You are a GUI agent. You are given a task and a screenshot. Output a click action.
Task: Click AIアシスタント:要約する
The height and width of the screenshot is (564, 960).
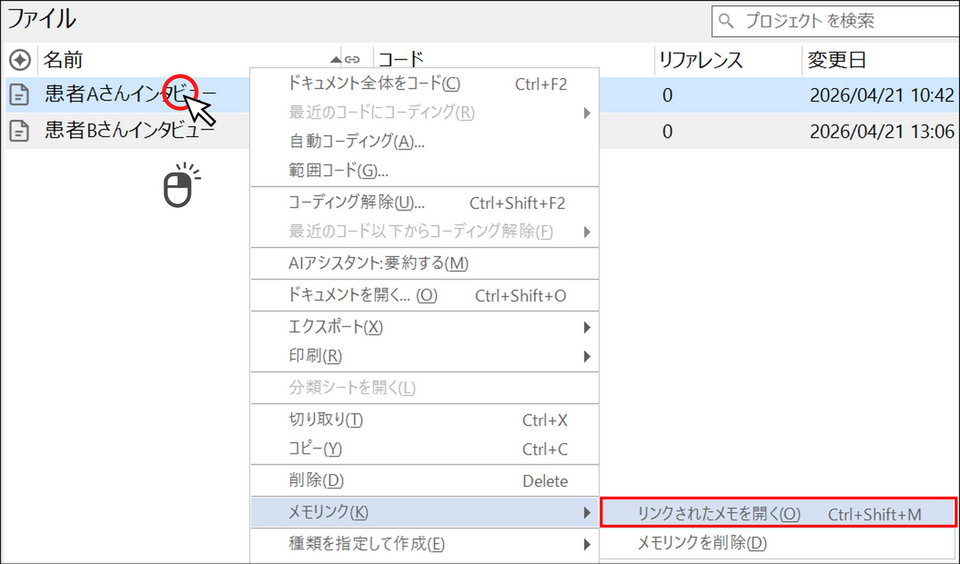378,264
